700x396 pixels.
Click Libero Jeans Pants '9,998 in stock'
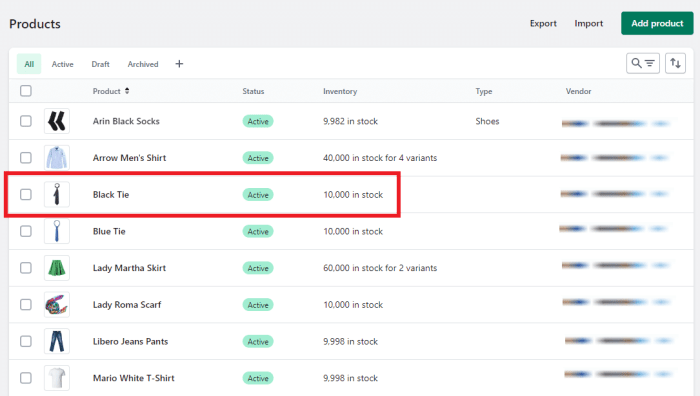click(x=350, y=341)
